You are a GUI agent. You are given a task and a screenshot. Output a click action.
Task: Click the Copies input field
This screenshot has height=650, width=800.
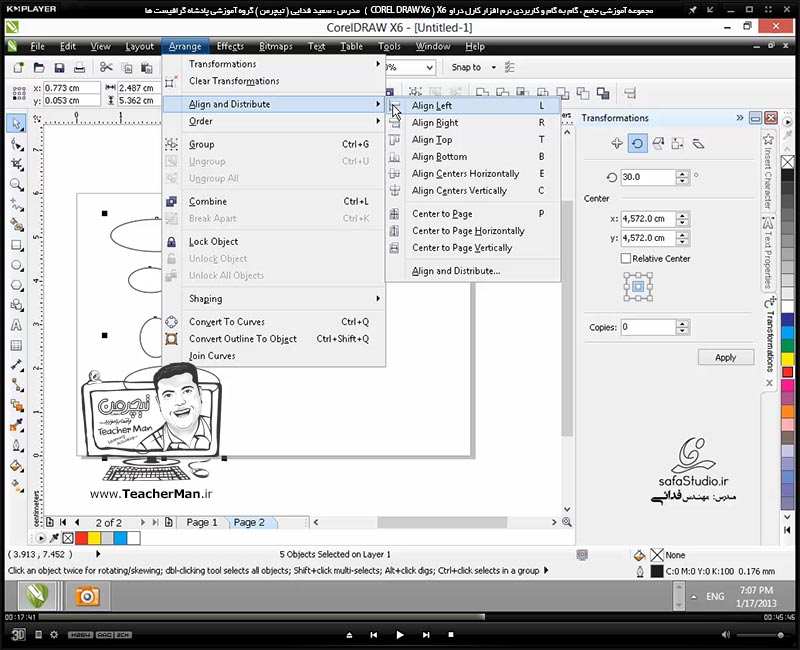[648, 327]
